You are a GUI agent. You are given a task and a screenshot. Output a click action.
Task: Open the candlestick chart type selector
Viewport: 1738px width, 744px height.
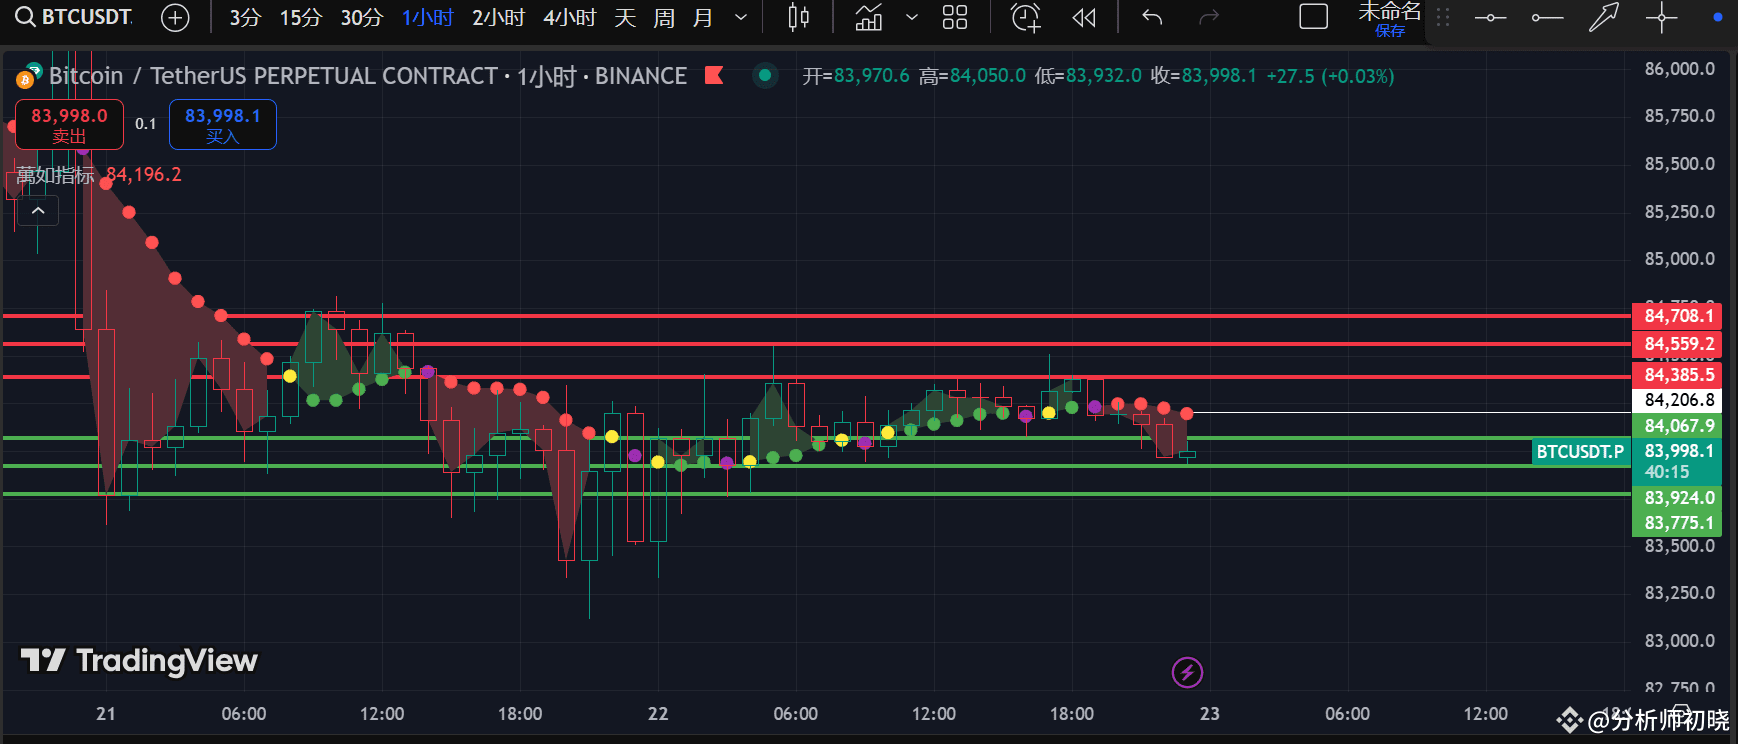coord(798,17)
